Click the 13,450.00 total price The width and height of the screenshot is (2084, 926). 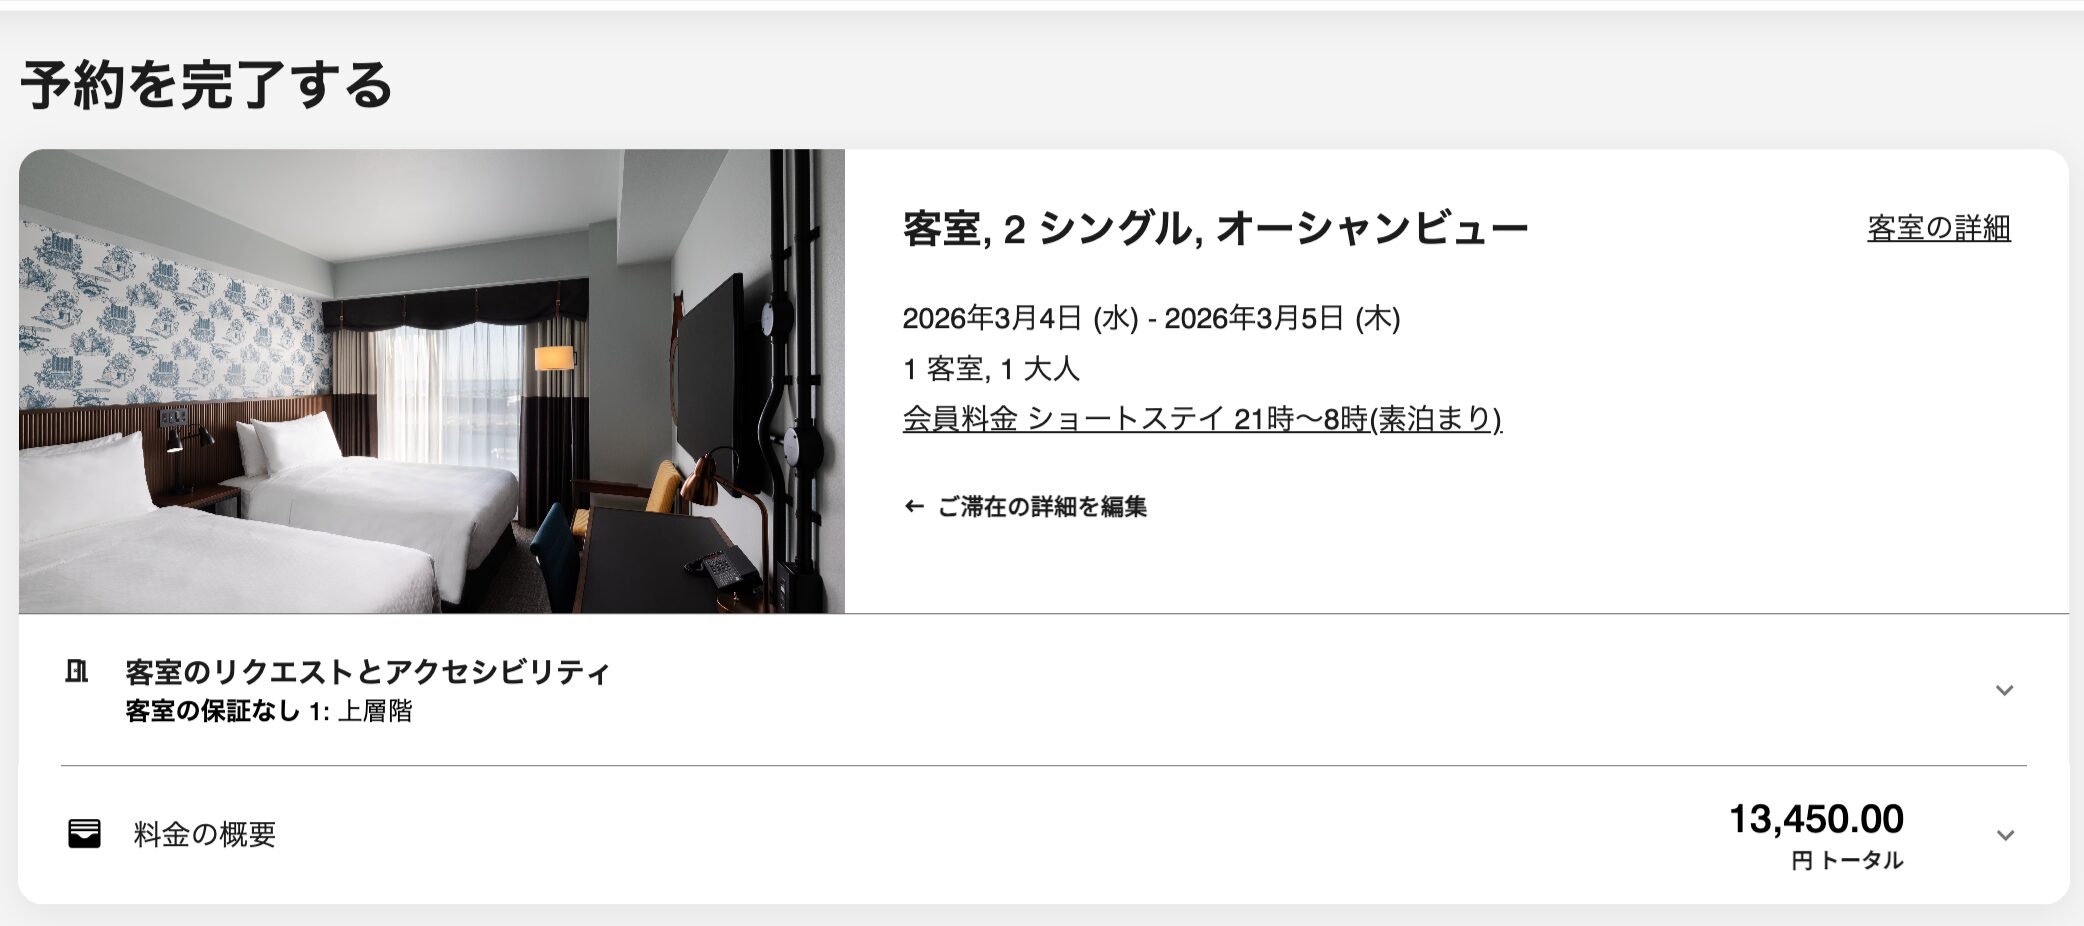pyautogui.click(x=1816, y=819)
